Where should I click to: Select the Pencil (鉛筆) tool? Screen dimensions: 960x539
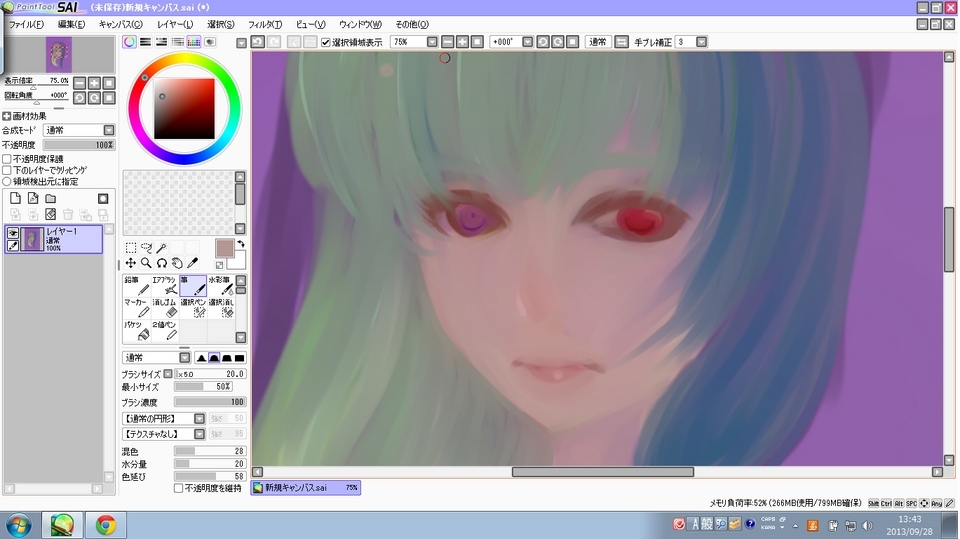pyautogui.click(x=137, y=285)
